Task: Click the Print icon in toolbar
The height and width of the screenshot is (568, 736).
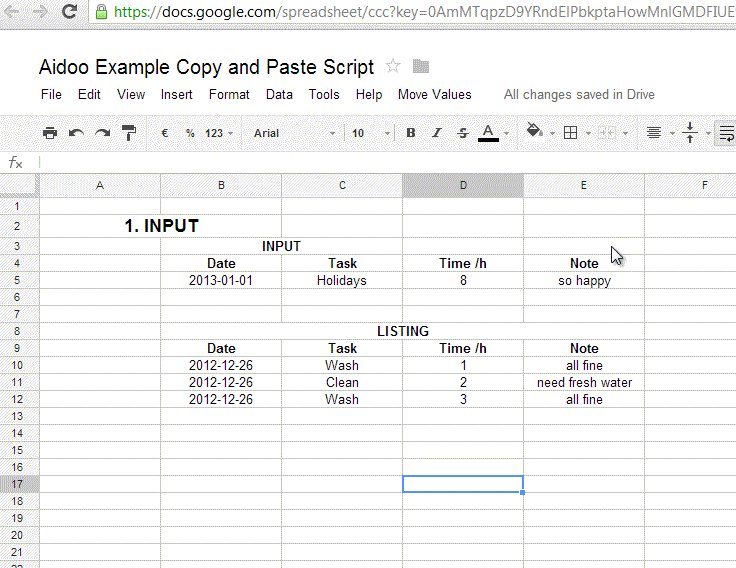Action: (x=50, y=133)
